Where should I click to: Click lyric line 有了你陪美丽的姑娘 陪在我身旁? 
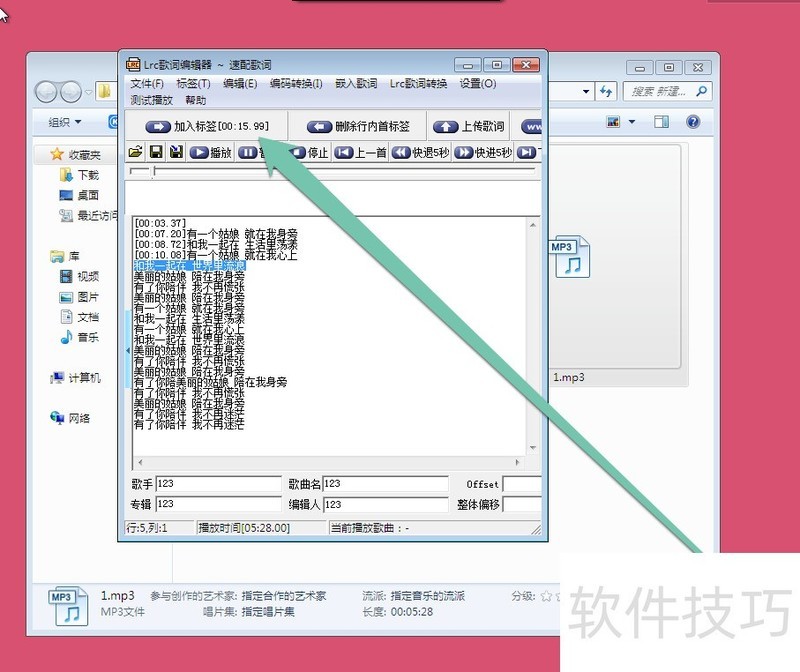coord(210,382)
